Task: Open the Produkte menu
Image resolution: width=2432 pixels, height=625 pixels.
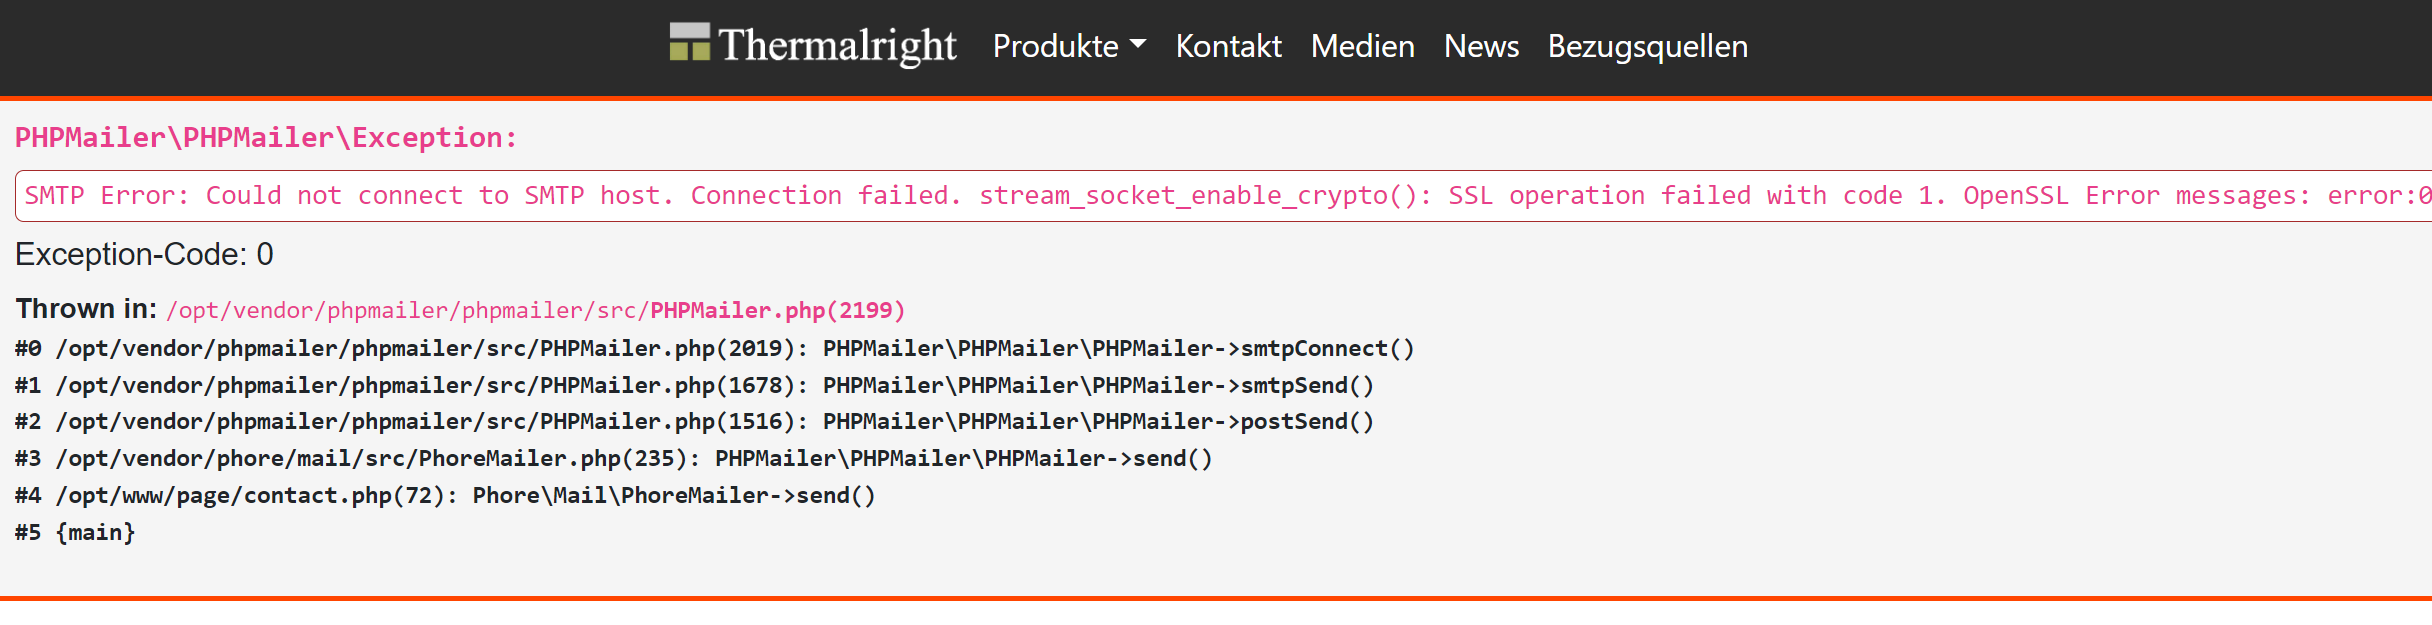Action: pyautogui.click(x=1069, y=46)
